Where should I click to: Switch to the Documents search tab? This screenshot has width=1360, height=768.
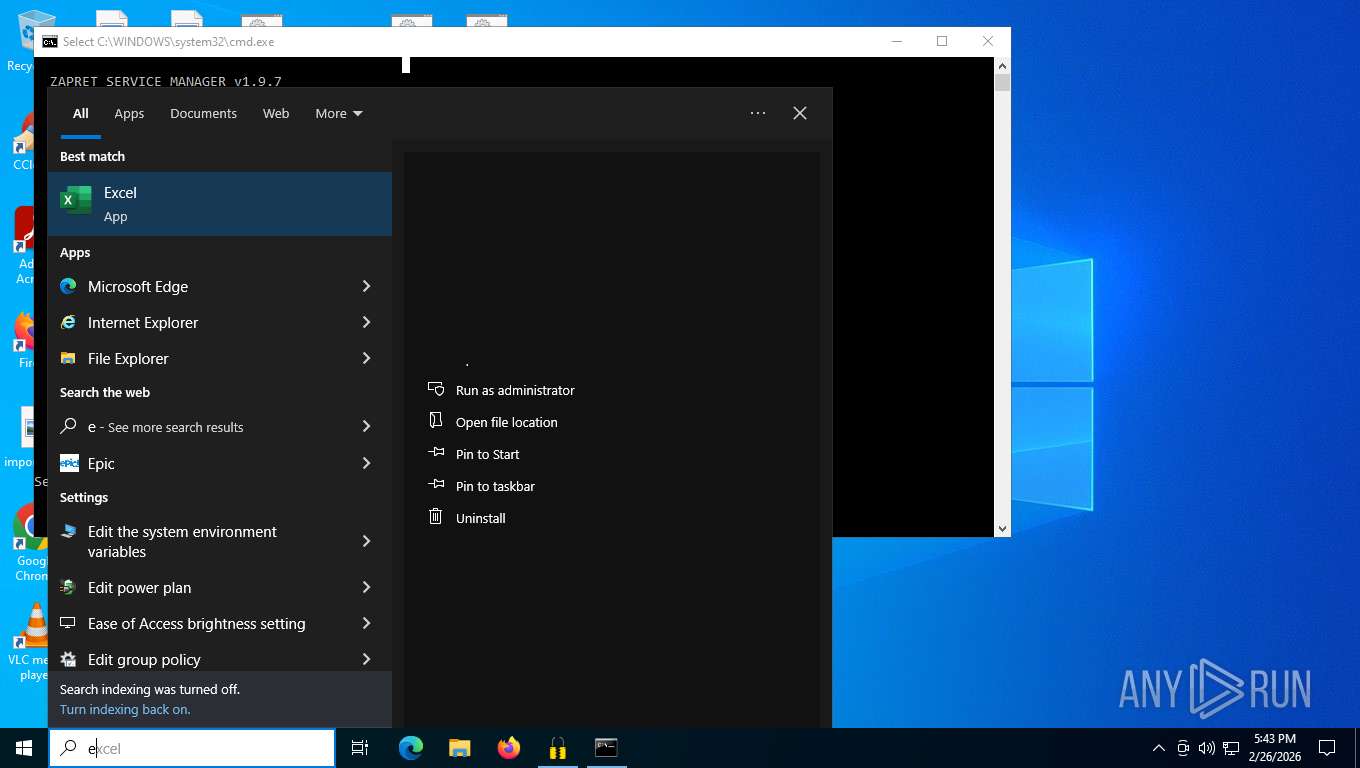click(203, 113)
